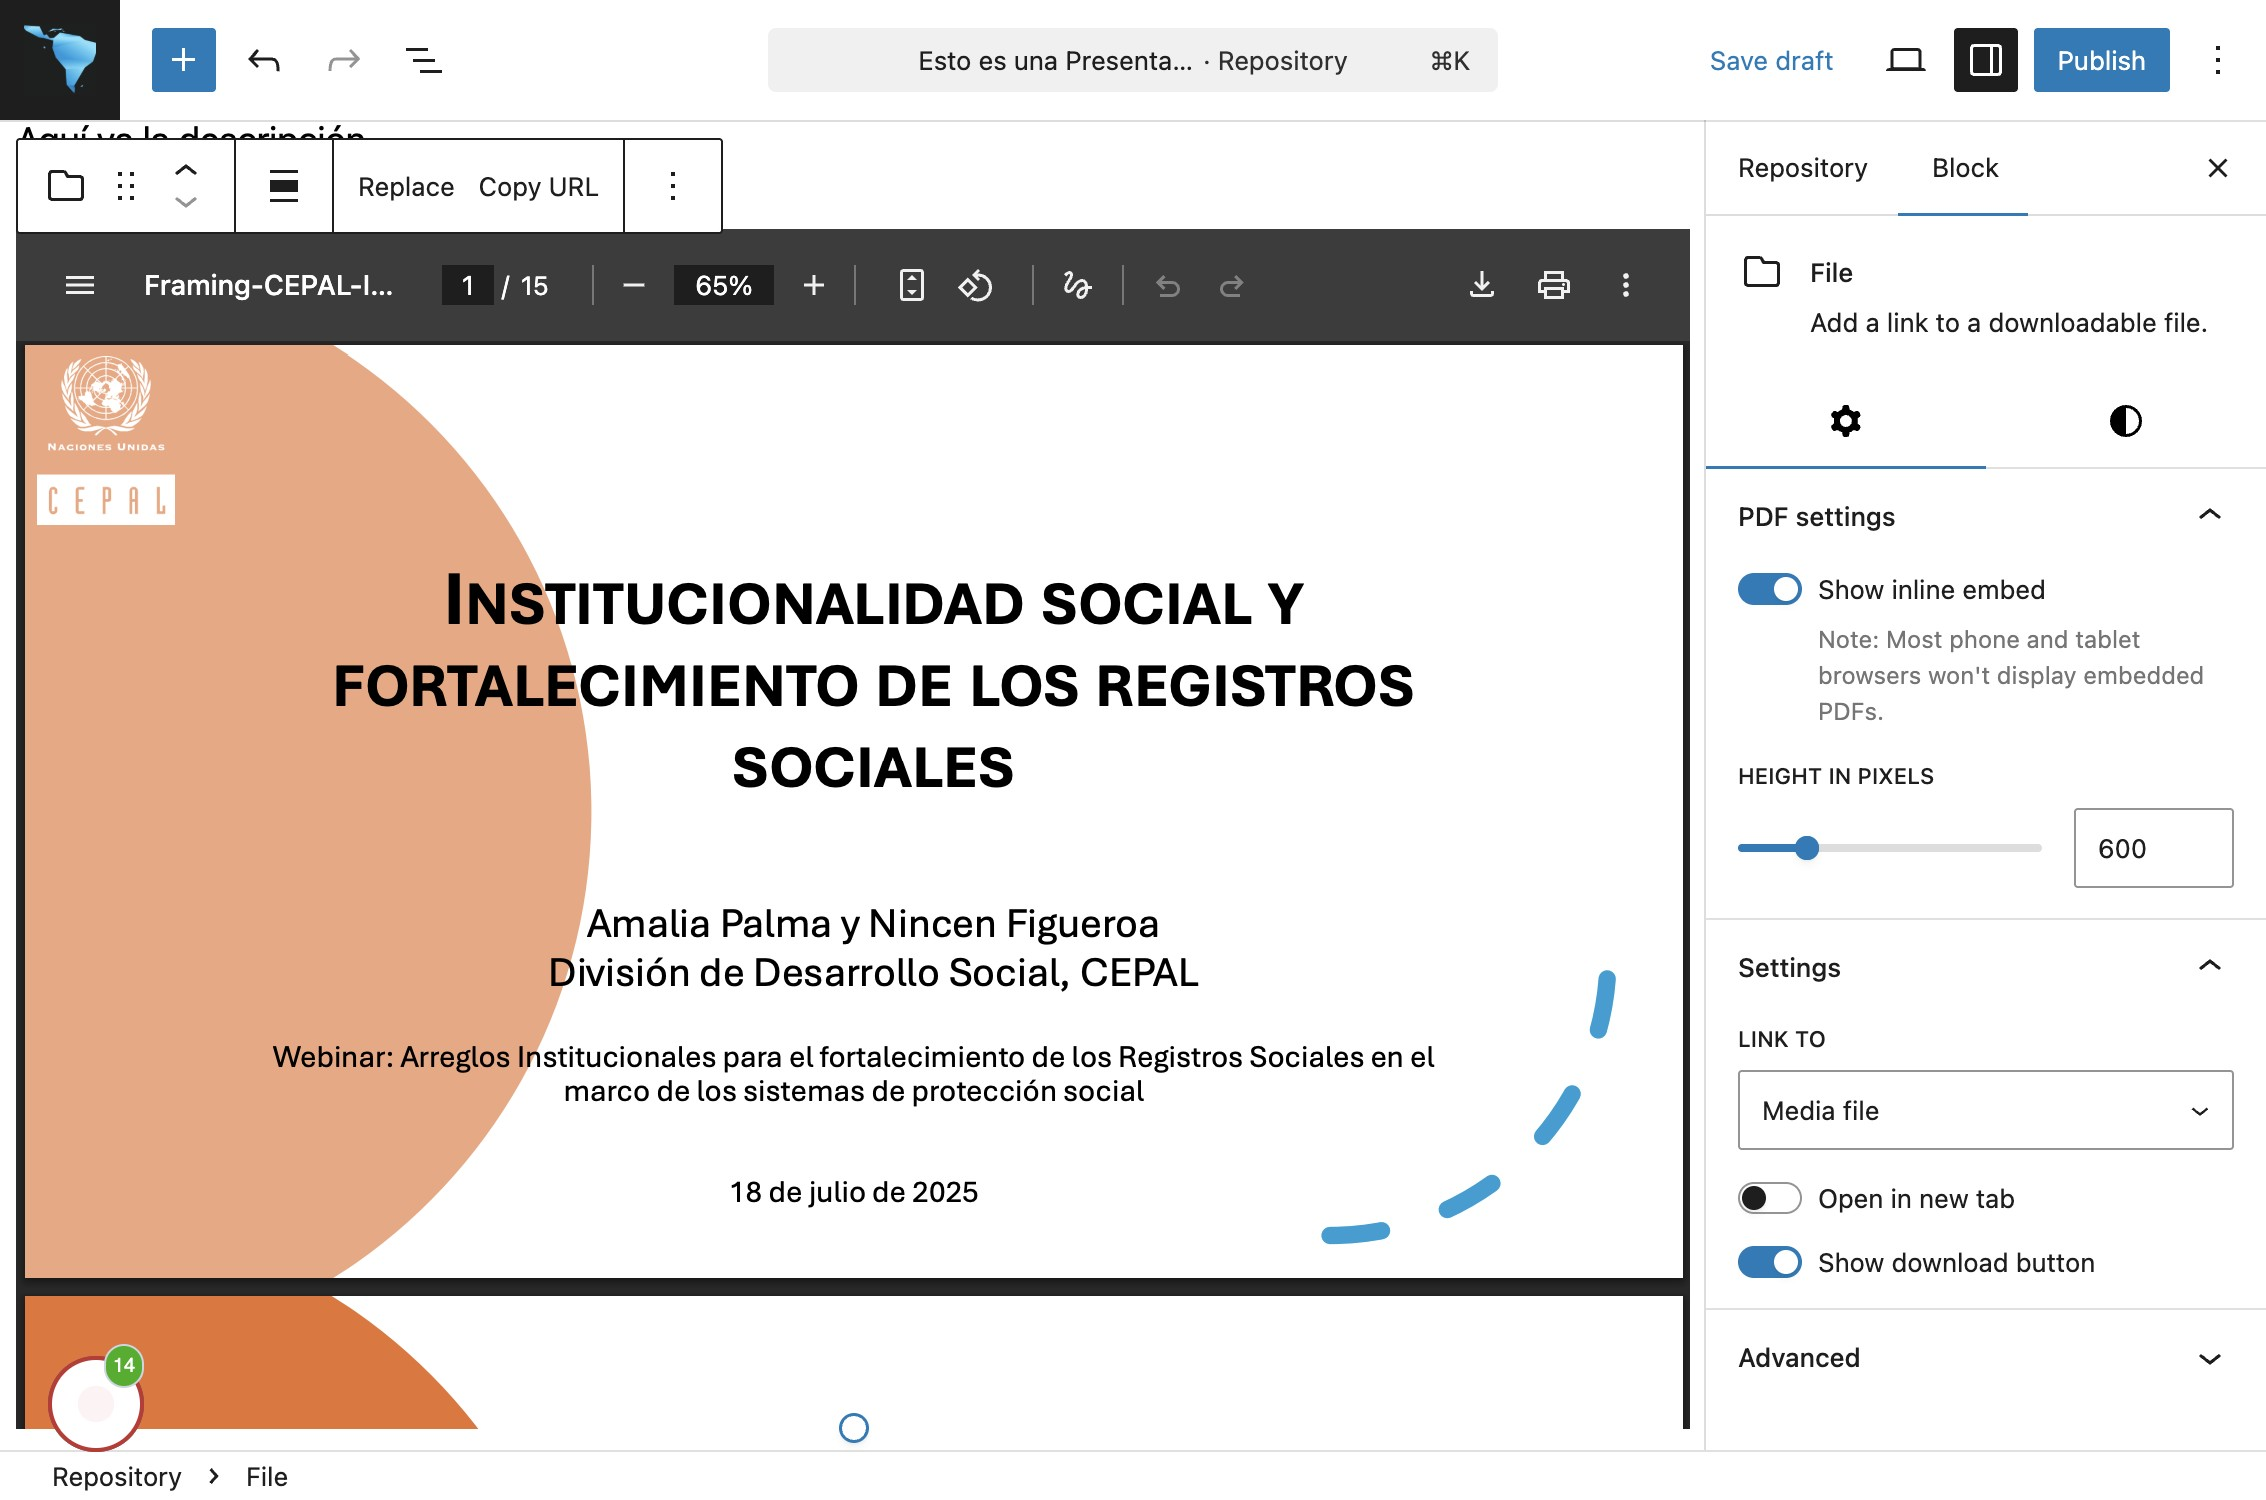Zoom in on PDF with plus icon
Viewport: 2266px width, 1500px height.
[x=814, y=286]
